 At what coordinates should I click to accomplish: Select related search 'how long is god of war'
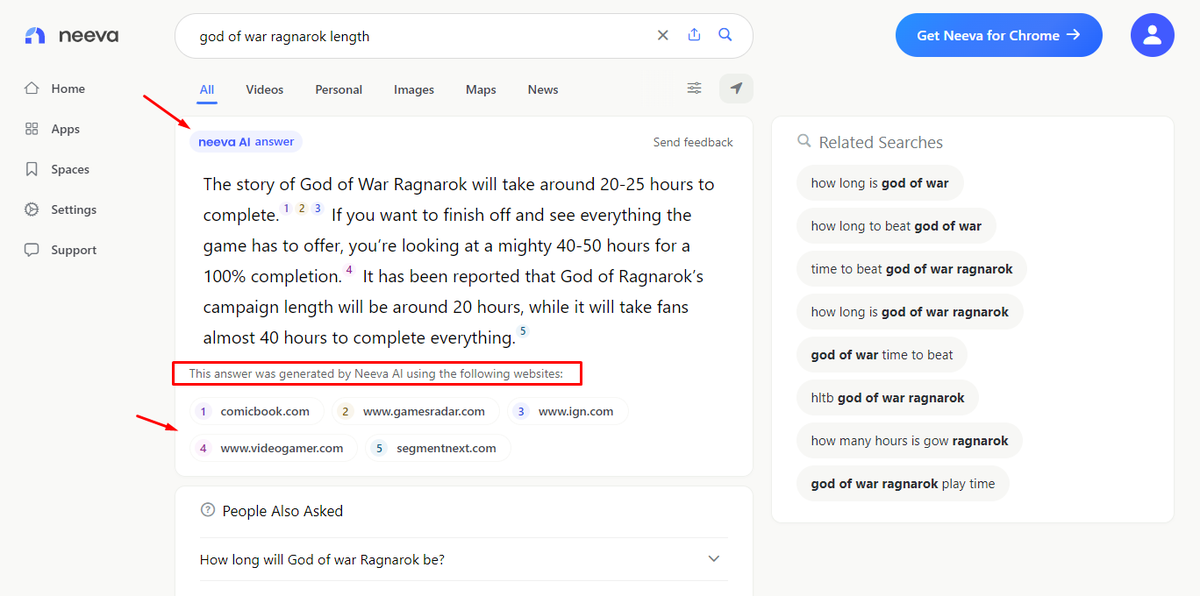click(x=879, y=183)
